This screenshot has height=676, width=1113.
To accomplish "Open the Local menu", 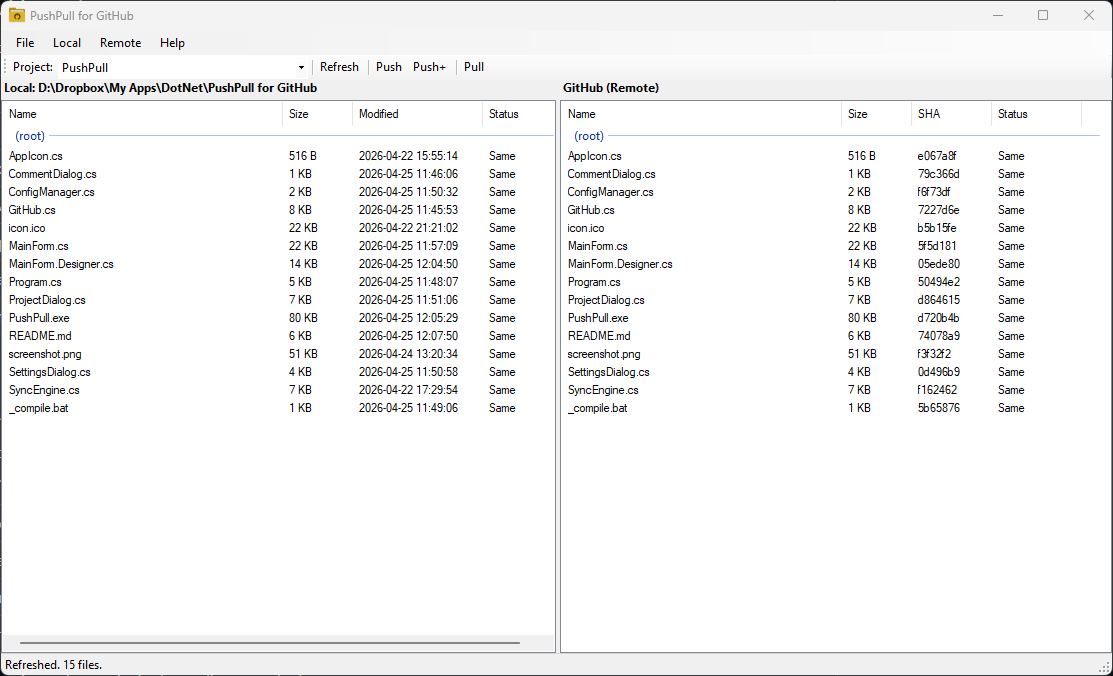I will [67, 43].
